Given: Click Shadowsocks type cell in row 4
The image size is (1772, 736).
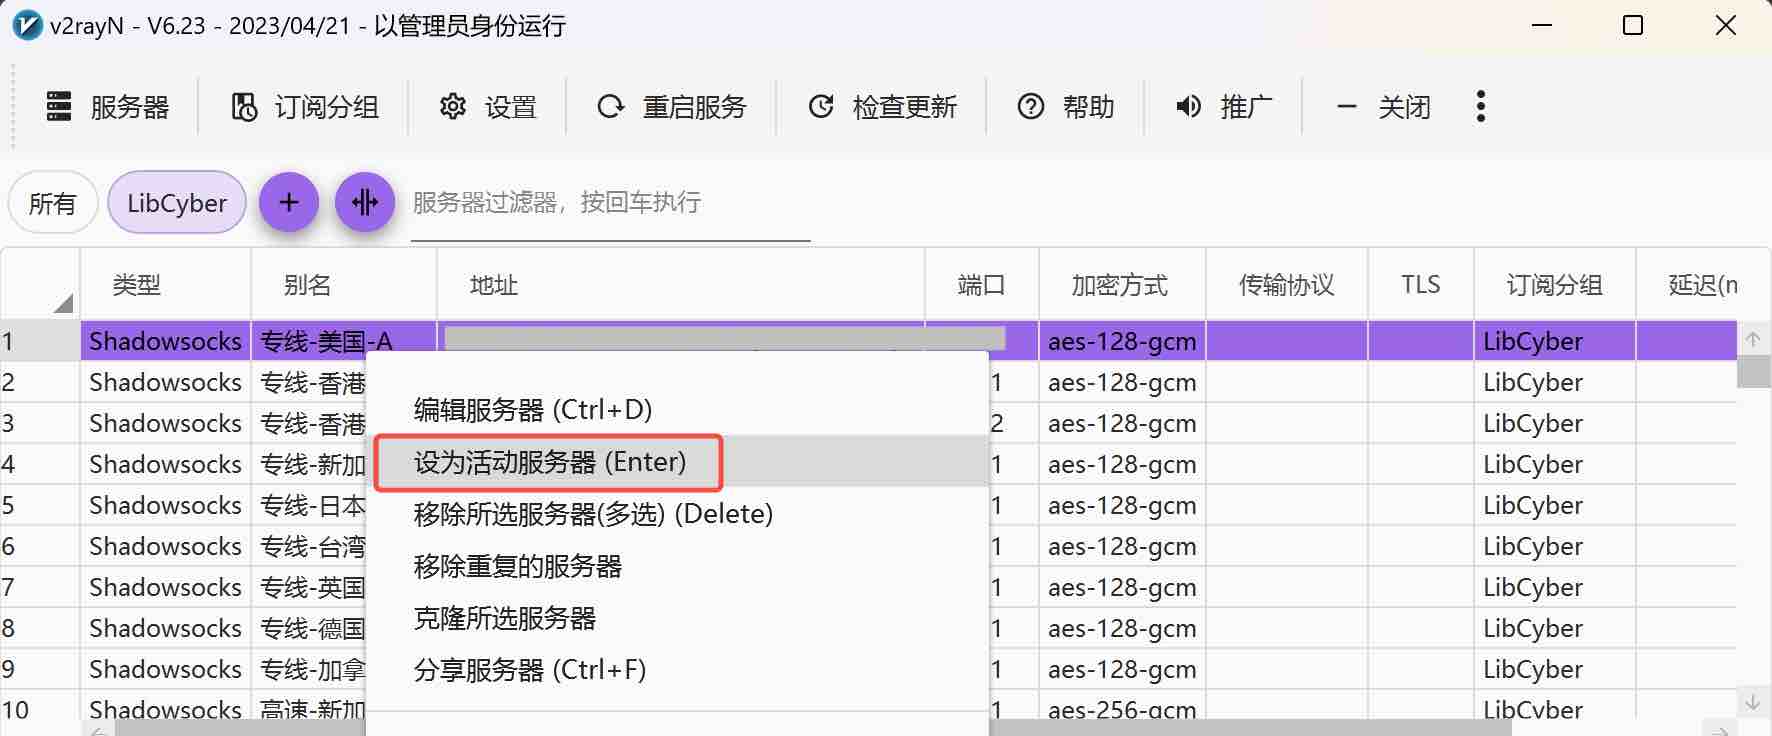Looking at the screenshot, I should pos(165,464).
